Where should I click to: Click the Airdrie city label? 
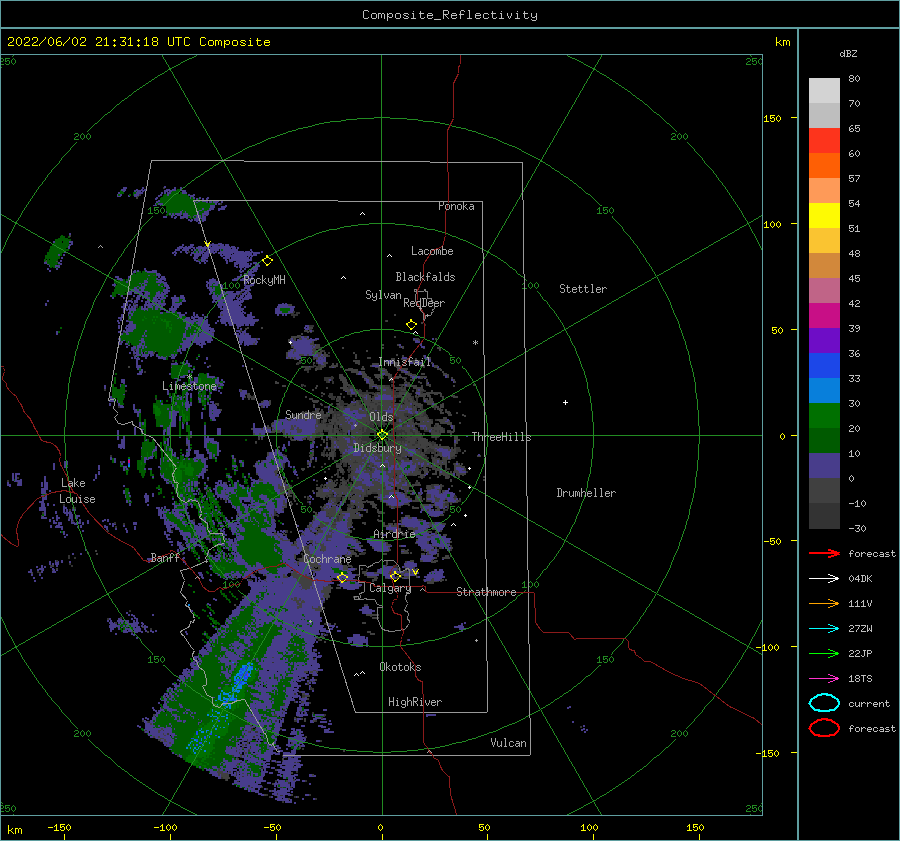(x=394, y=534)
